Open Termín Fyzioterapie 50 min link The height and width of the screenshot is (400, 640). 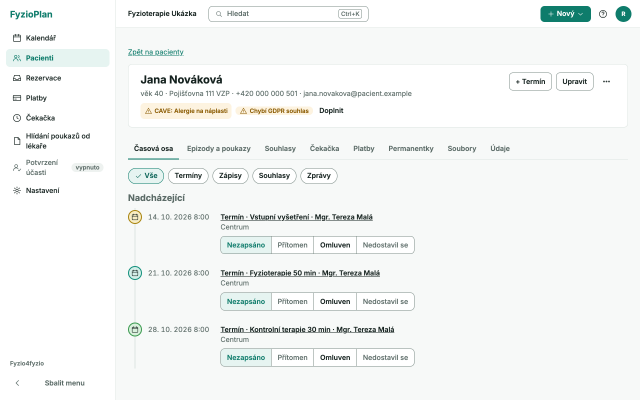[300, 273]
